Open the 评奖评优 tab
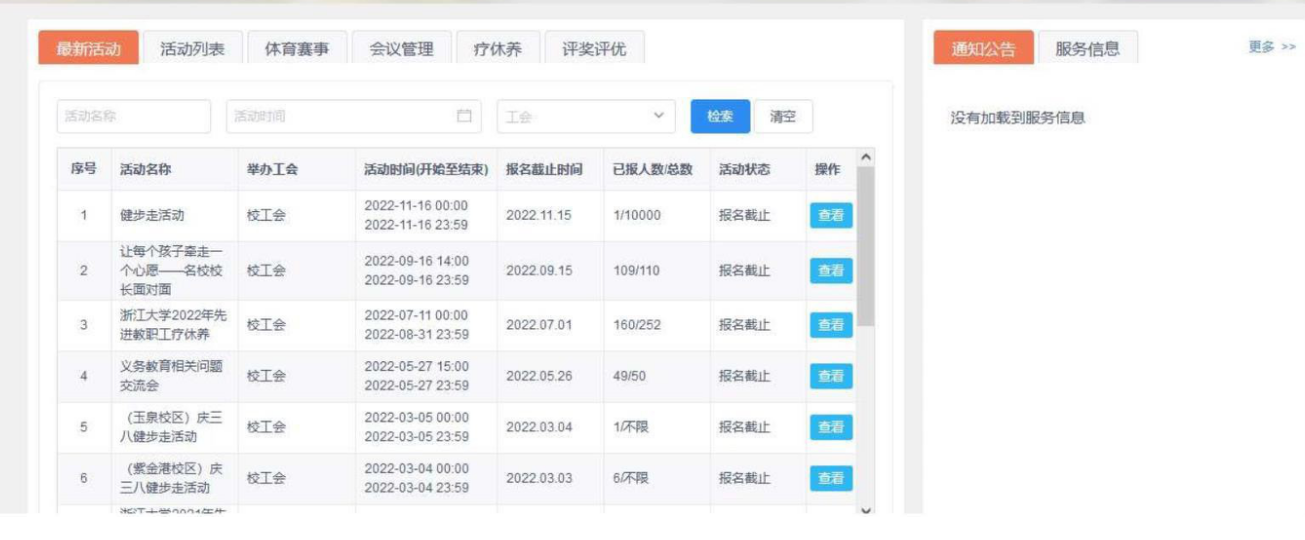The height and width of the screenshot is (540, 1305). (x=595, y=49)
